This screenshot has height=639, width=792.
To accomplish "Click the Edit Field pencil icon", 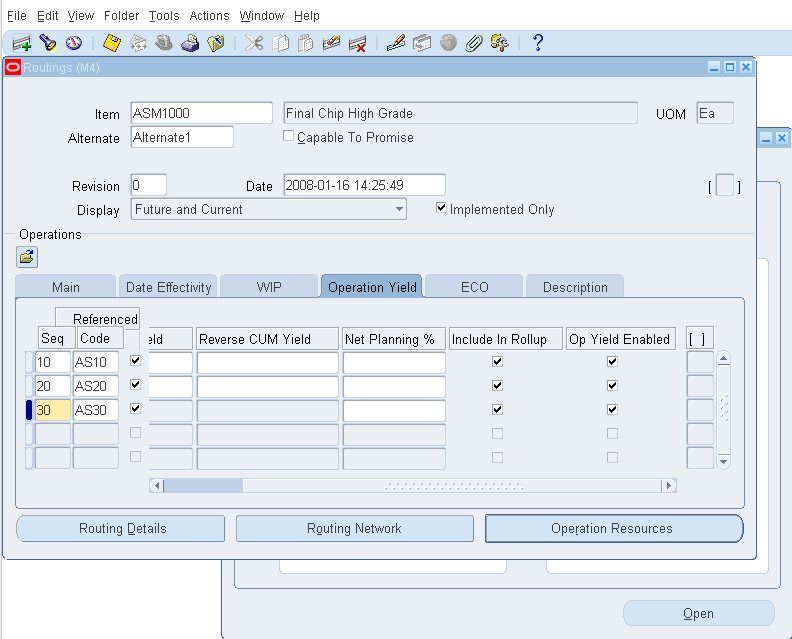I will click(x=395, y=43).
